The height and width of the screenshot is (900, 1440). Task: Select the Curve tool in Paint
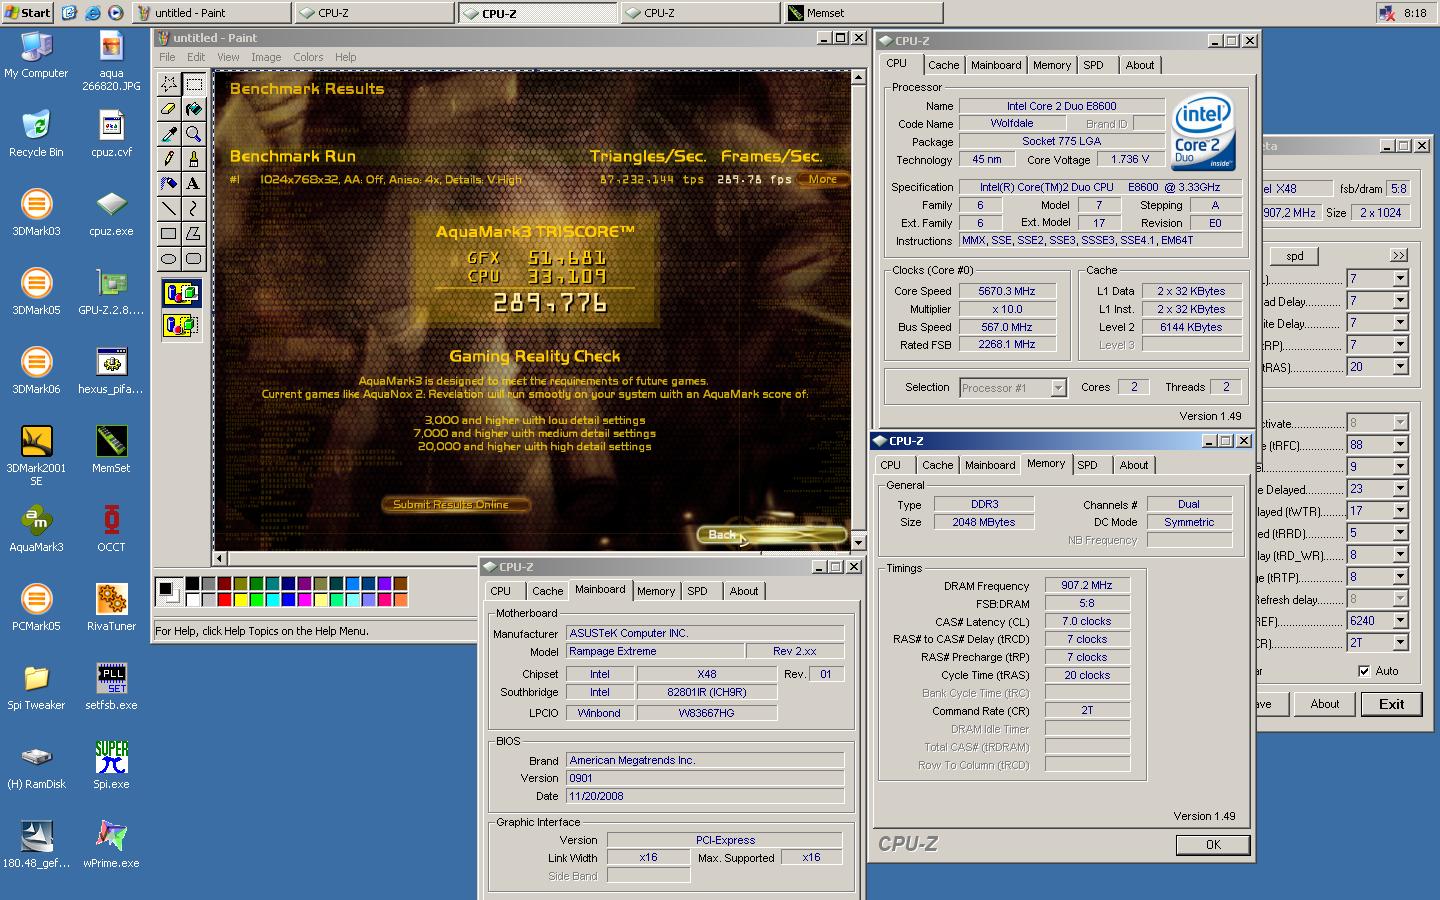(194, 209)
